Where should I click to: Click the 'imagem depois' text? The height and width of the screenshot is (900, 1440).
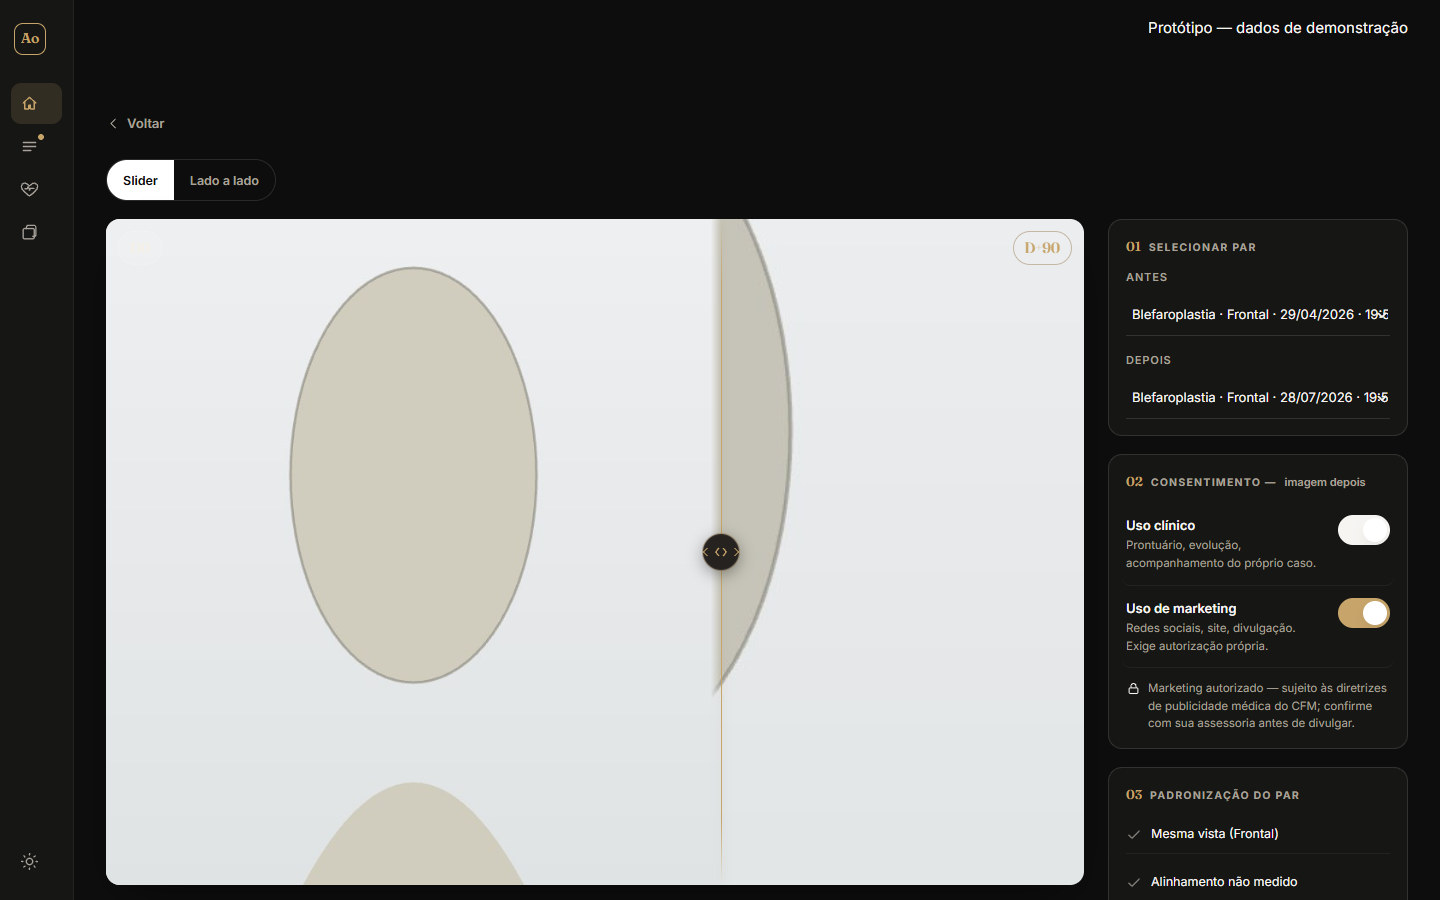pyautogui.click(x=1325, y=482)
